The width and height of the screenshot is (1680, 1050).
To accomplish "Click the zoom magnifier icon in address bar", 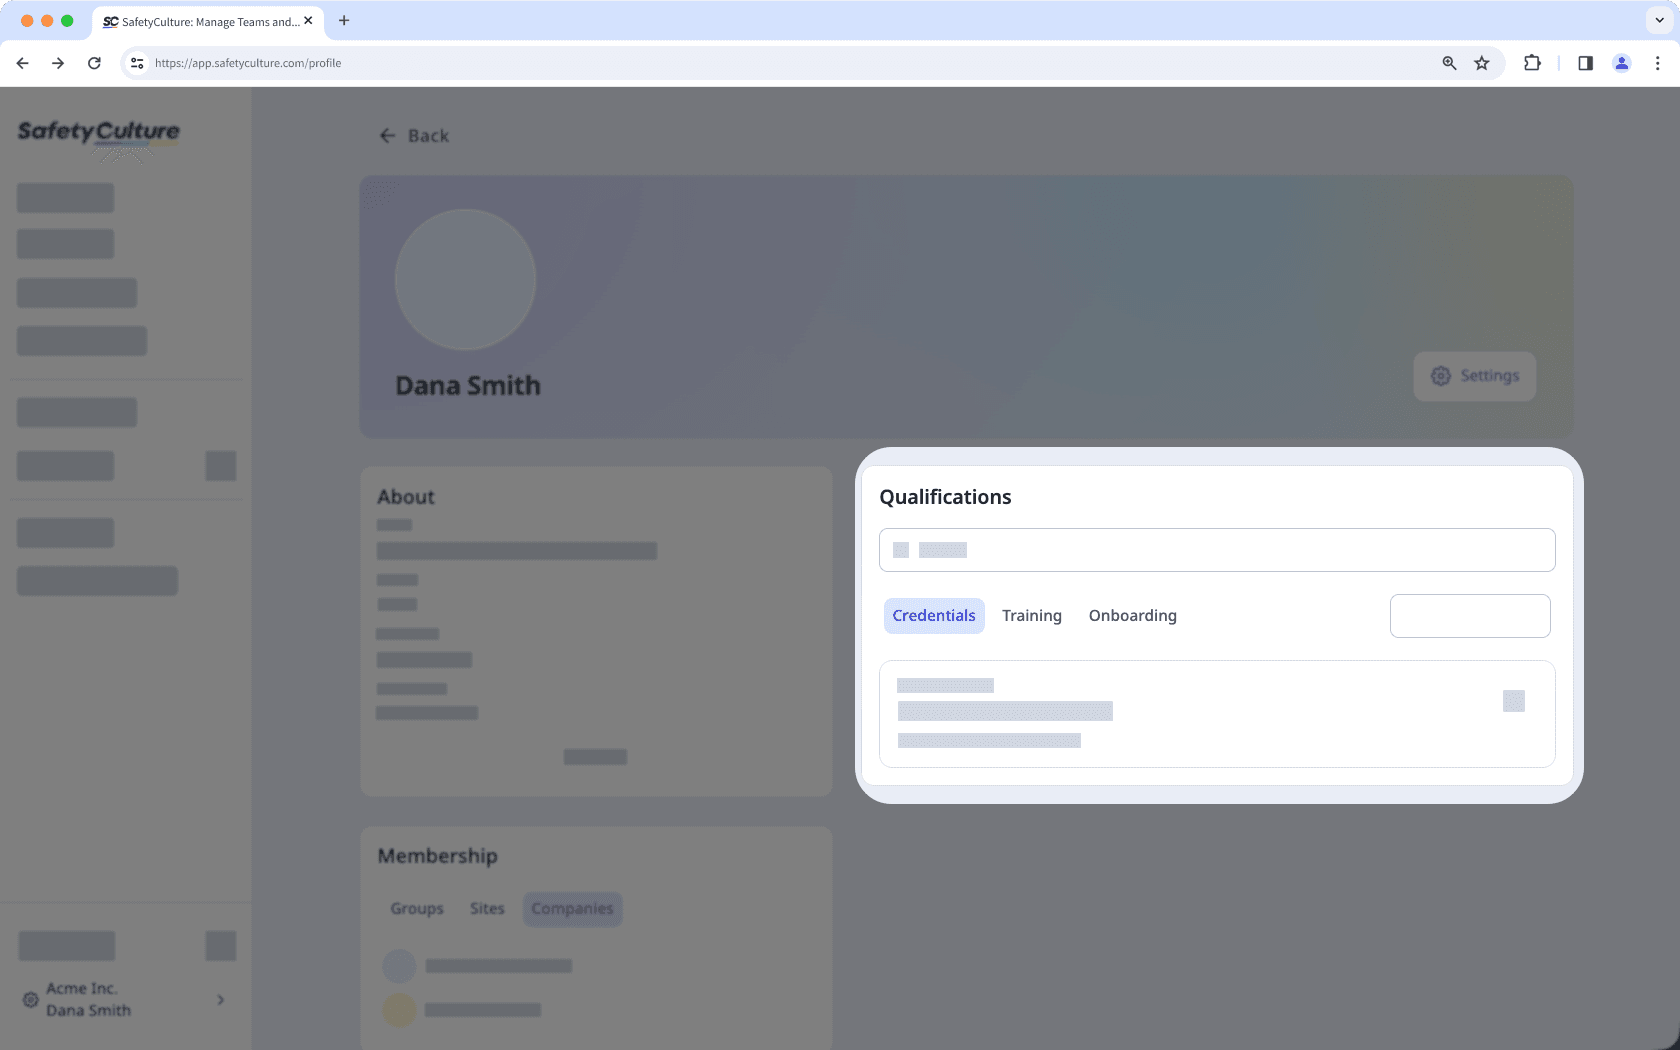I will click(1449, 63).
